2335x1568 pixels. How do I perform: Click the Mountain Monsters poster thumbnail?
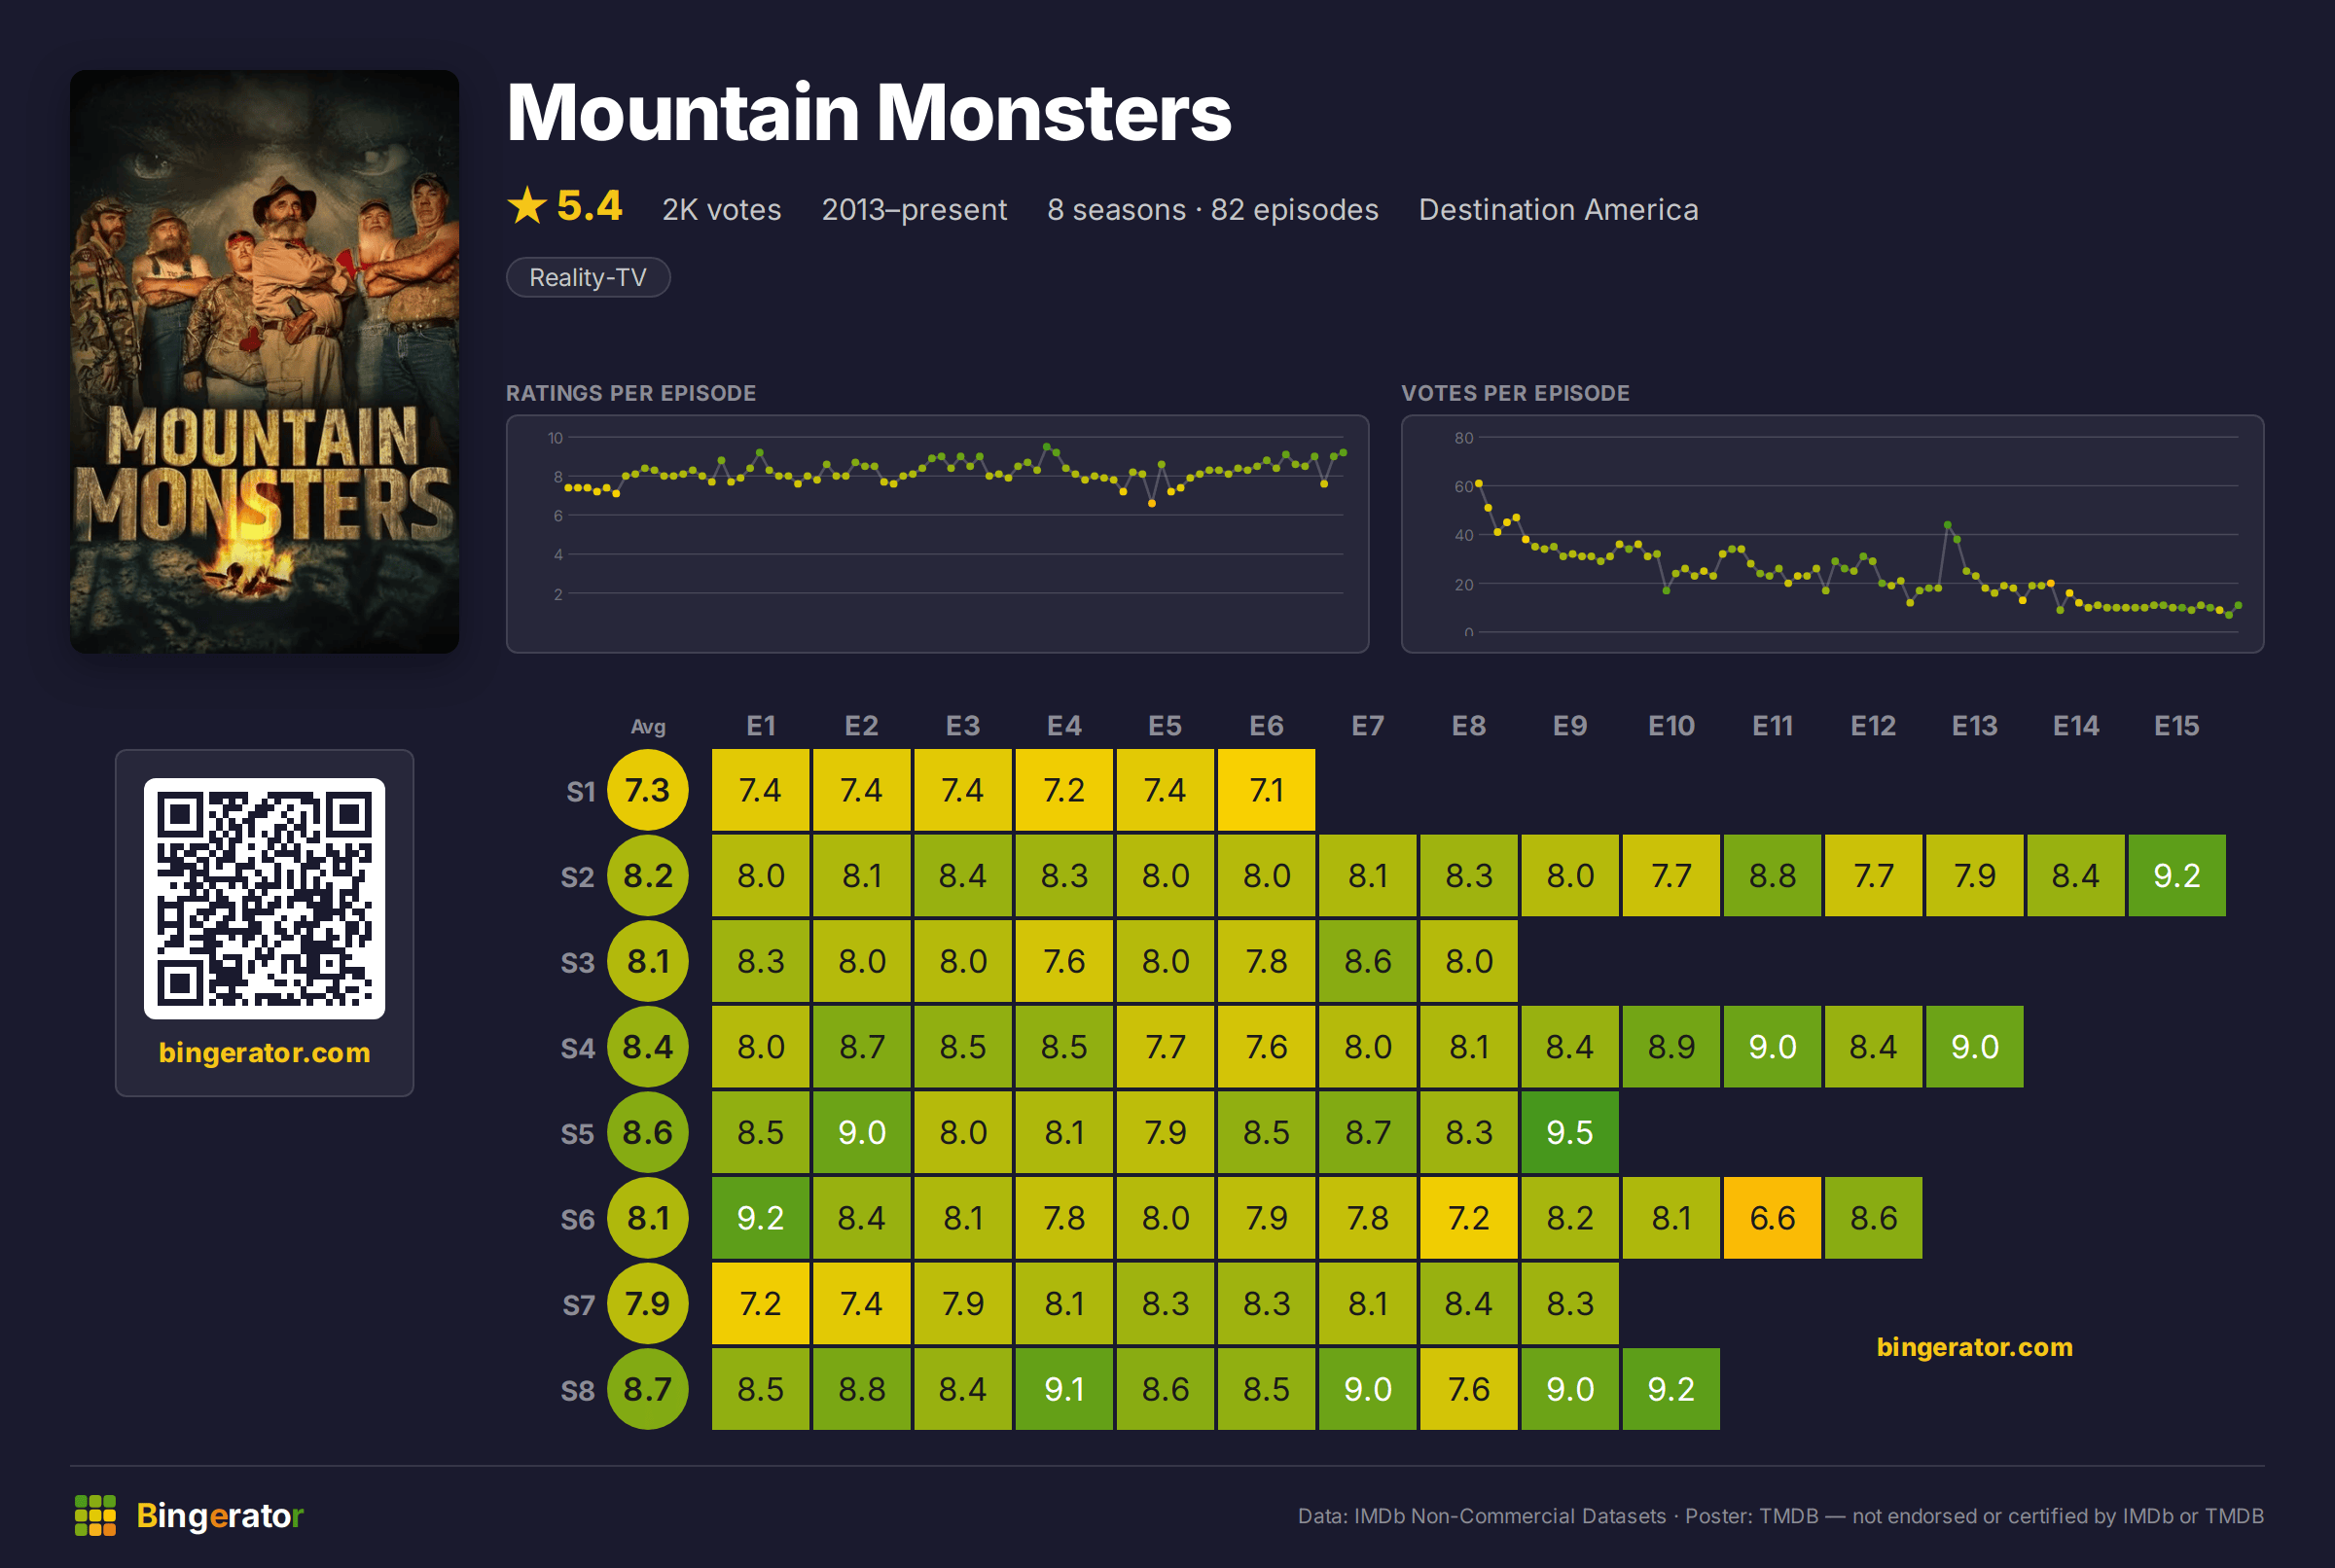coord(264,361)
